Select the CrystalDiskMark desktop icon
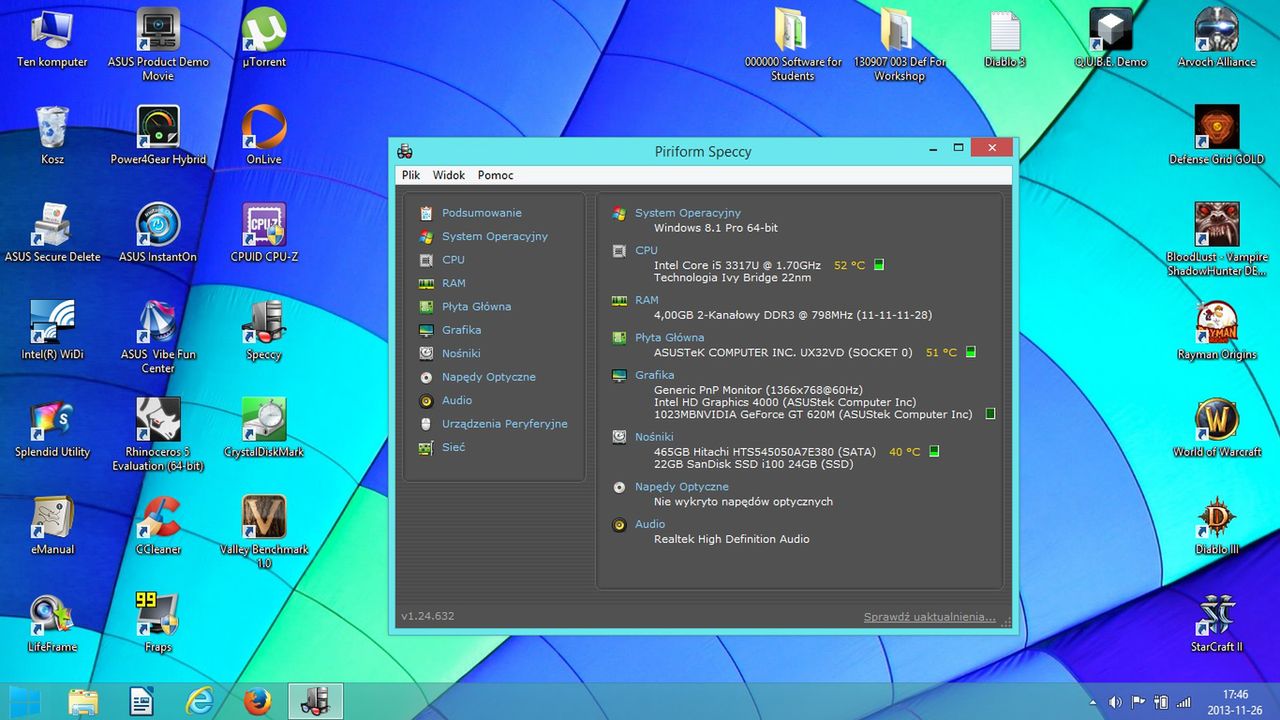This screenshot has height=720, width=1280. [x=264, y=428]
